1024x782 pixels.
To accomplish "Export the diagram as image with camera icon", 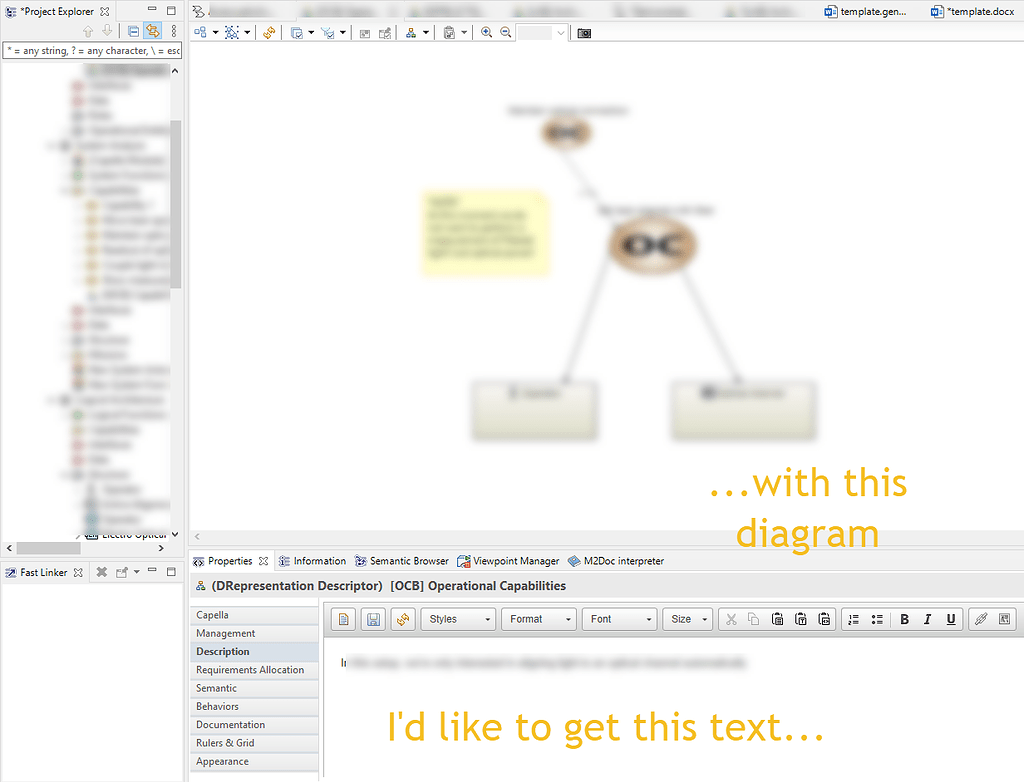I will point(584,31).
